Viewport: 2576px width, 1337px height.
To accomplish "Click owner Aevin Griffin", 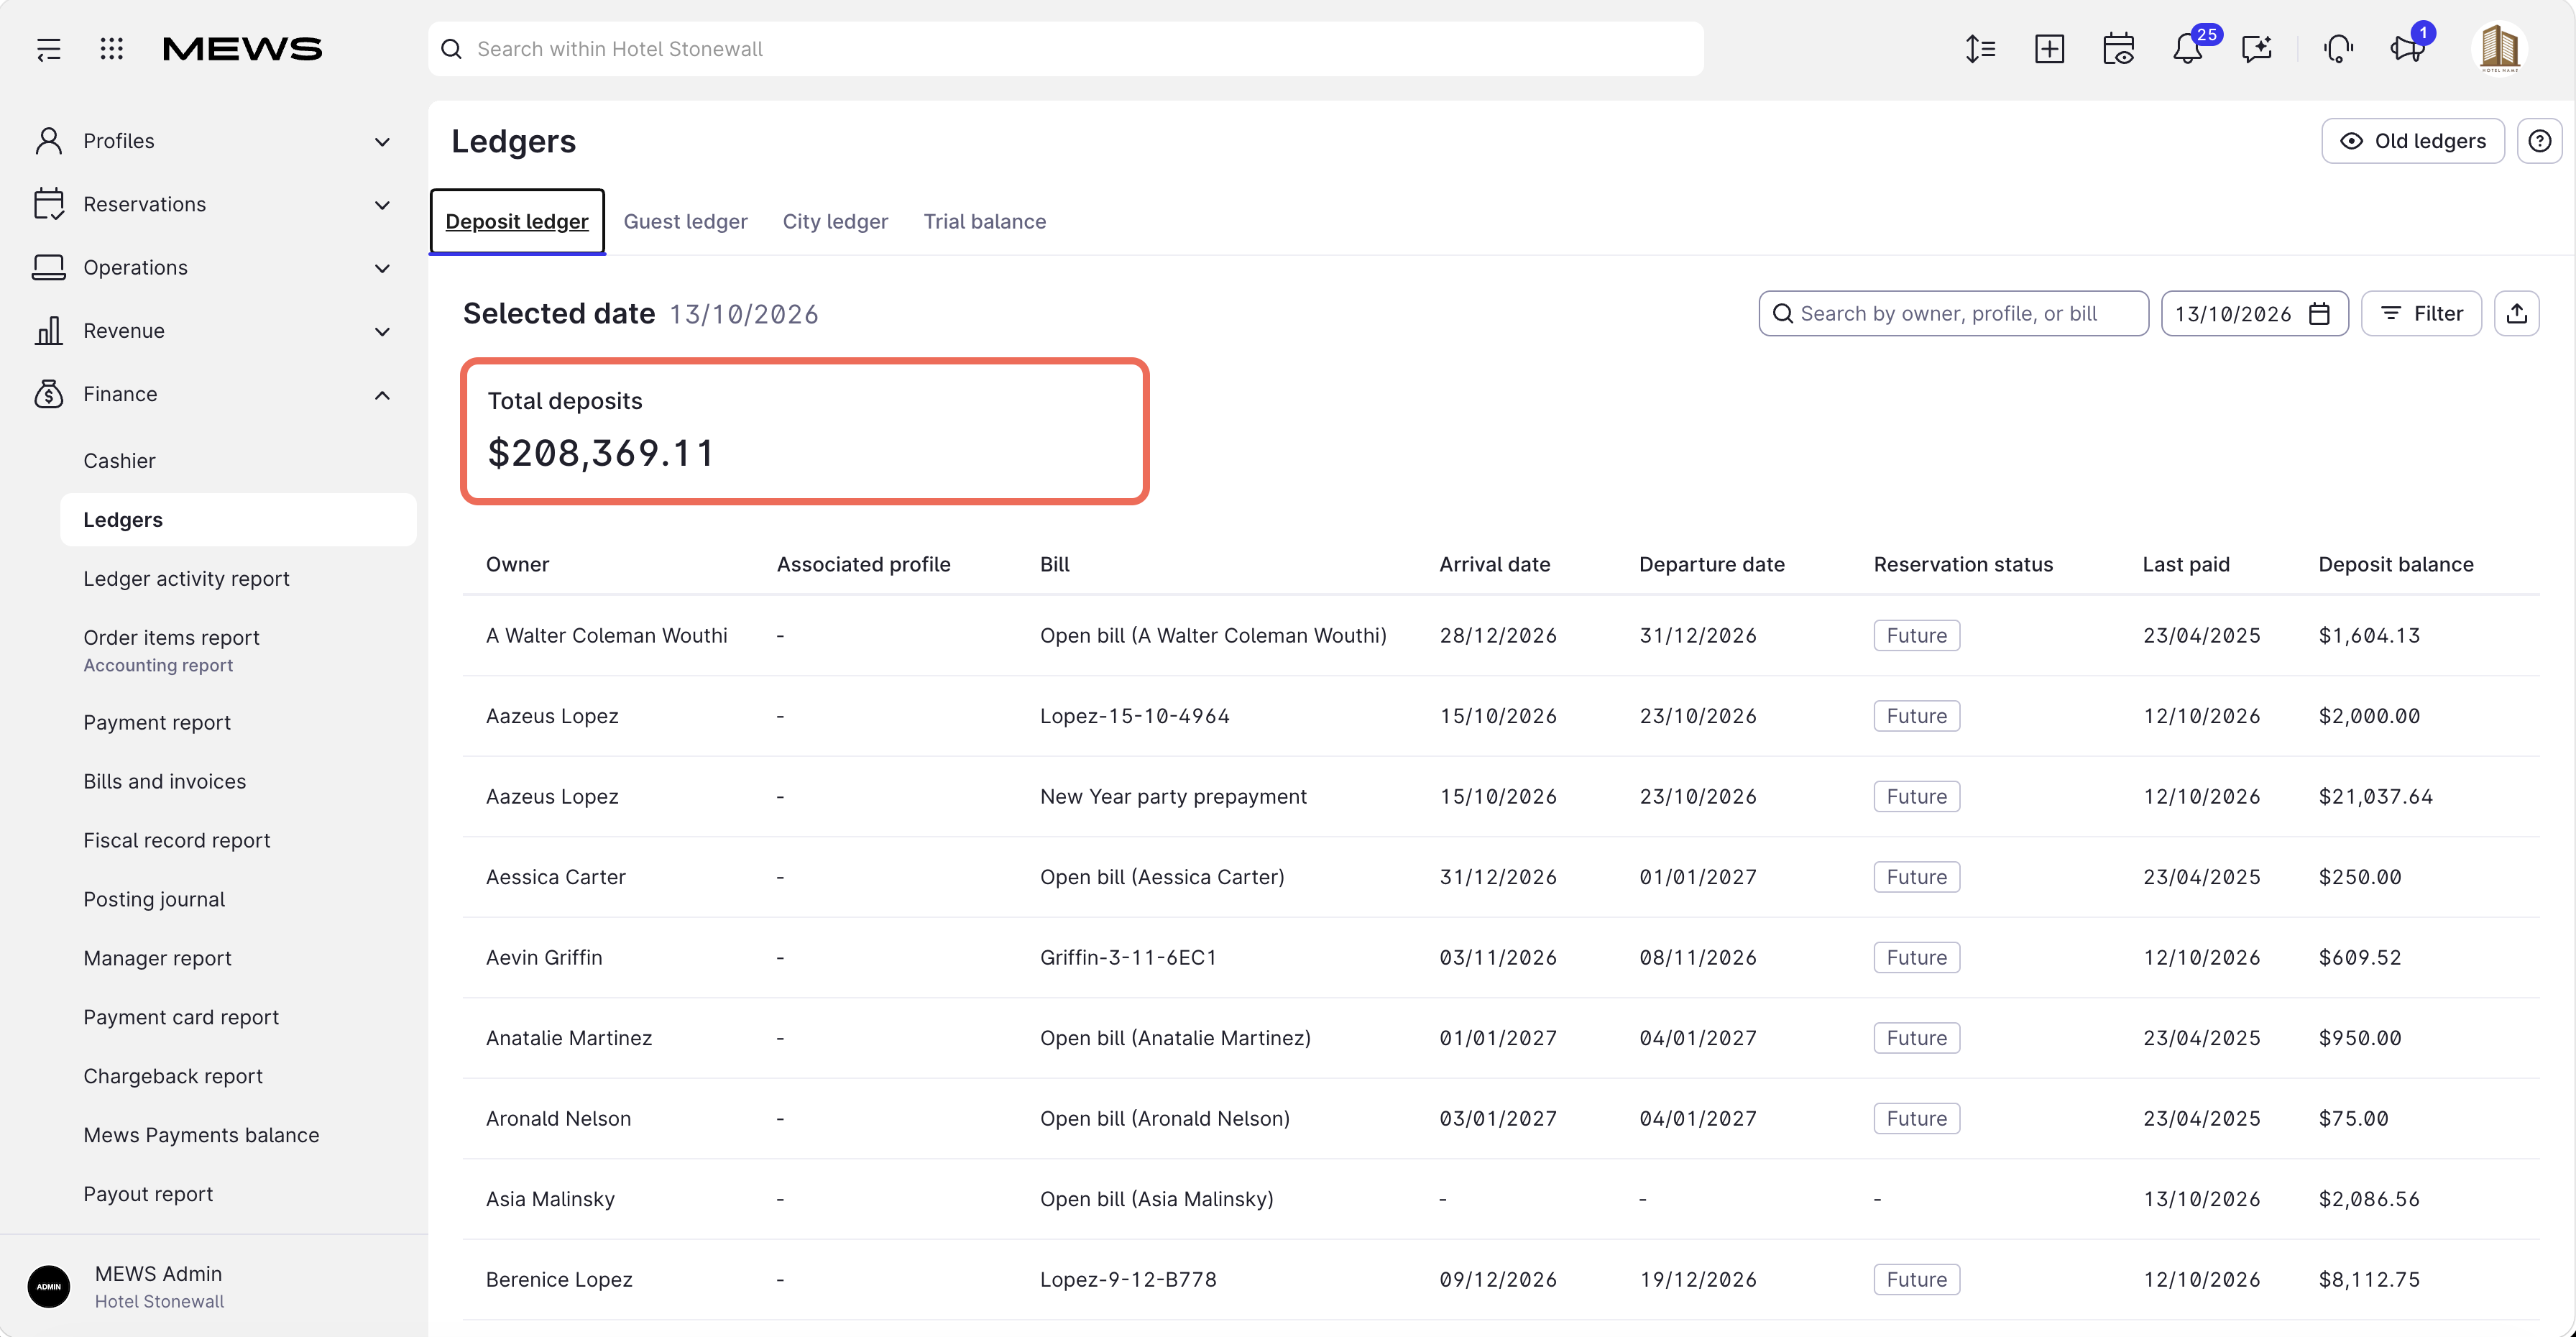I will tap(544, 957).
